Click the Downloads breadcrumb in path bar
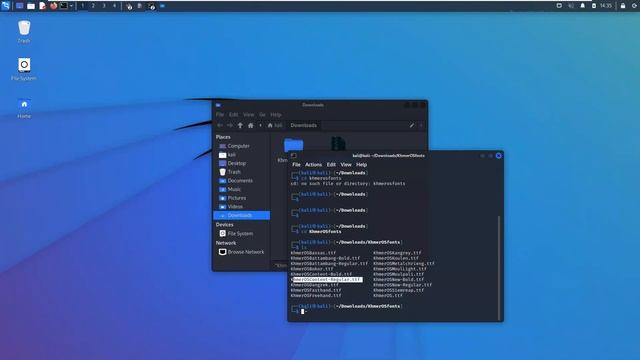This screenshot has height=360, width=640. tap(304, 125)
